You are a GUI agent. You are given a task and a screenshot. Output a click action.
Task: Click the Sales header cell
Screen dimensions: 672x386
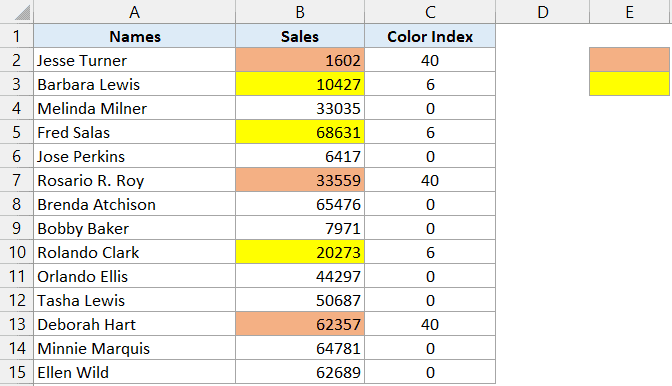pyautogui.click(x=300, y=36)
